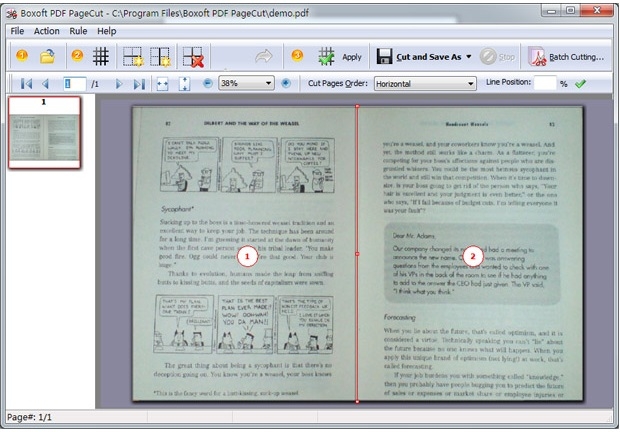Click the Stop button
The height and width of the screenshot is (432, 620).
[x=497, y=57]
